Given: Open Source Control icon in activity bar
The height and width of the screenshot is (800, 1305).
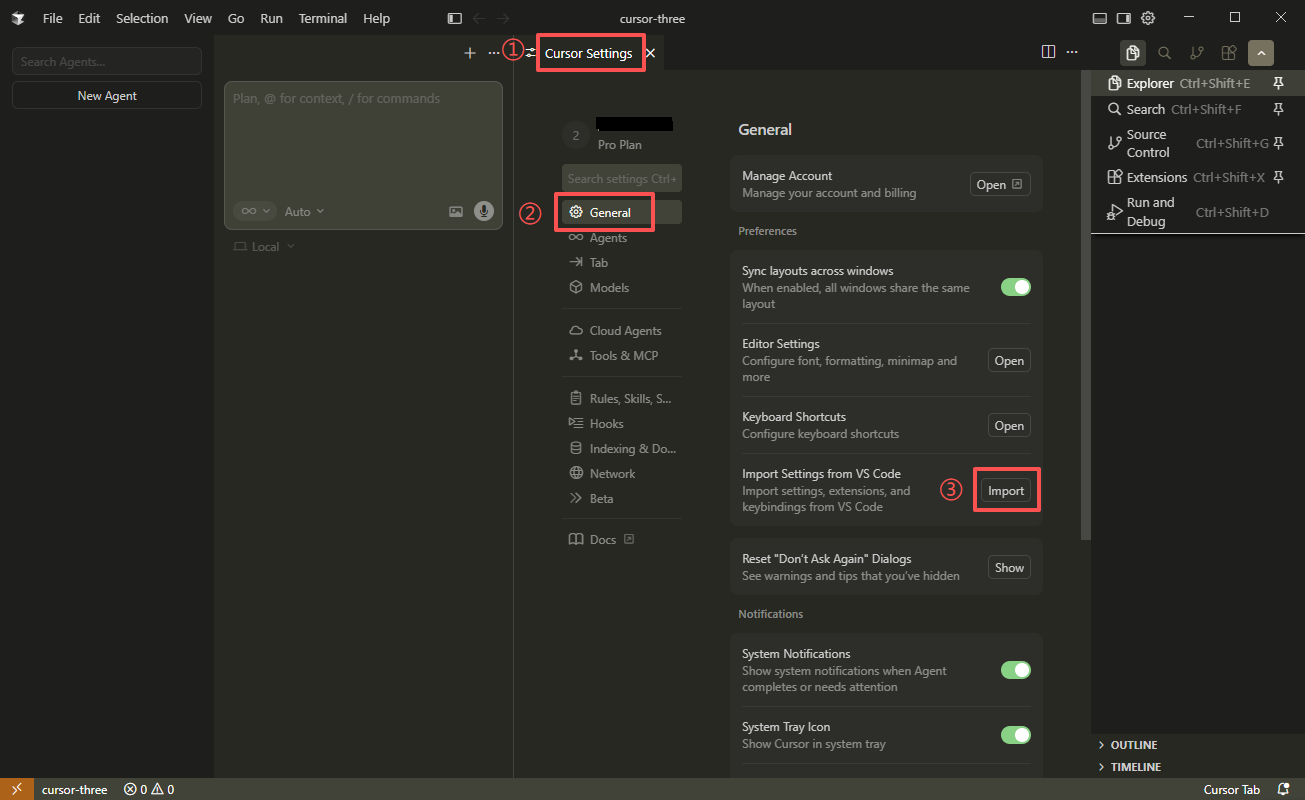Looking at the screenshot, I should tap(1197, 53).
